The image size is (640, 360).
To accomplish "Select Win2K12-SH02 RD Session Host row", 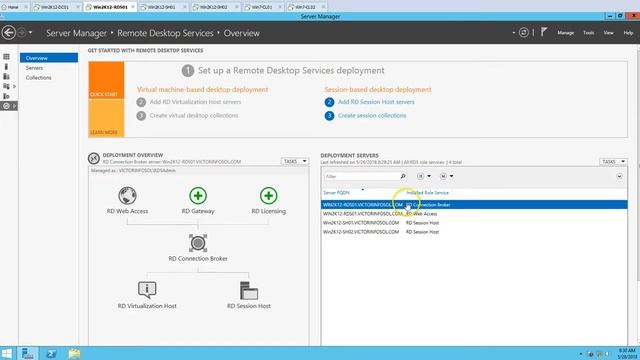I will [474, 232].
